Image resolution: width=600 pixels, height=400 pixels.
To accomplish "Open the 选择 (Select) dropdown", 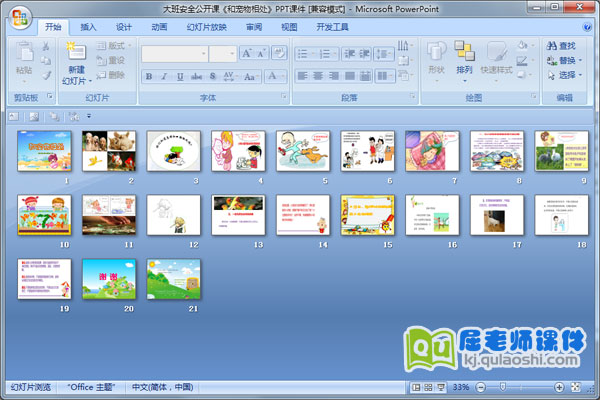I will [x=566, y=75].
